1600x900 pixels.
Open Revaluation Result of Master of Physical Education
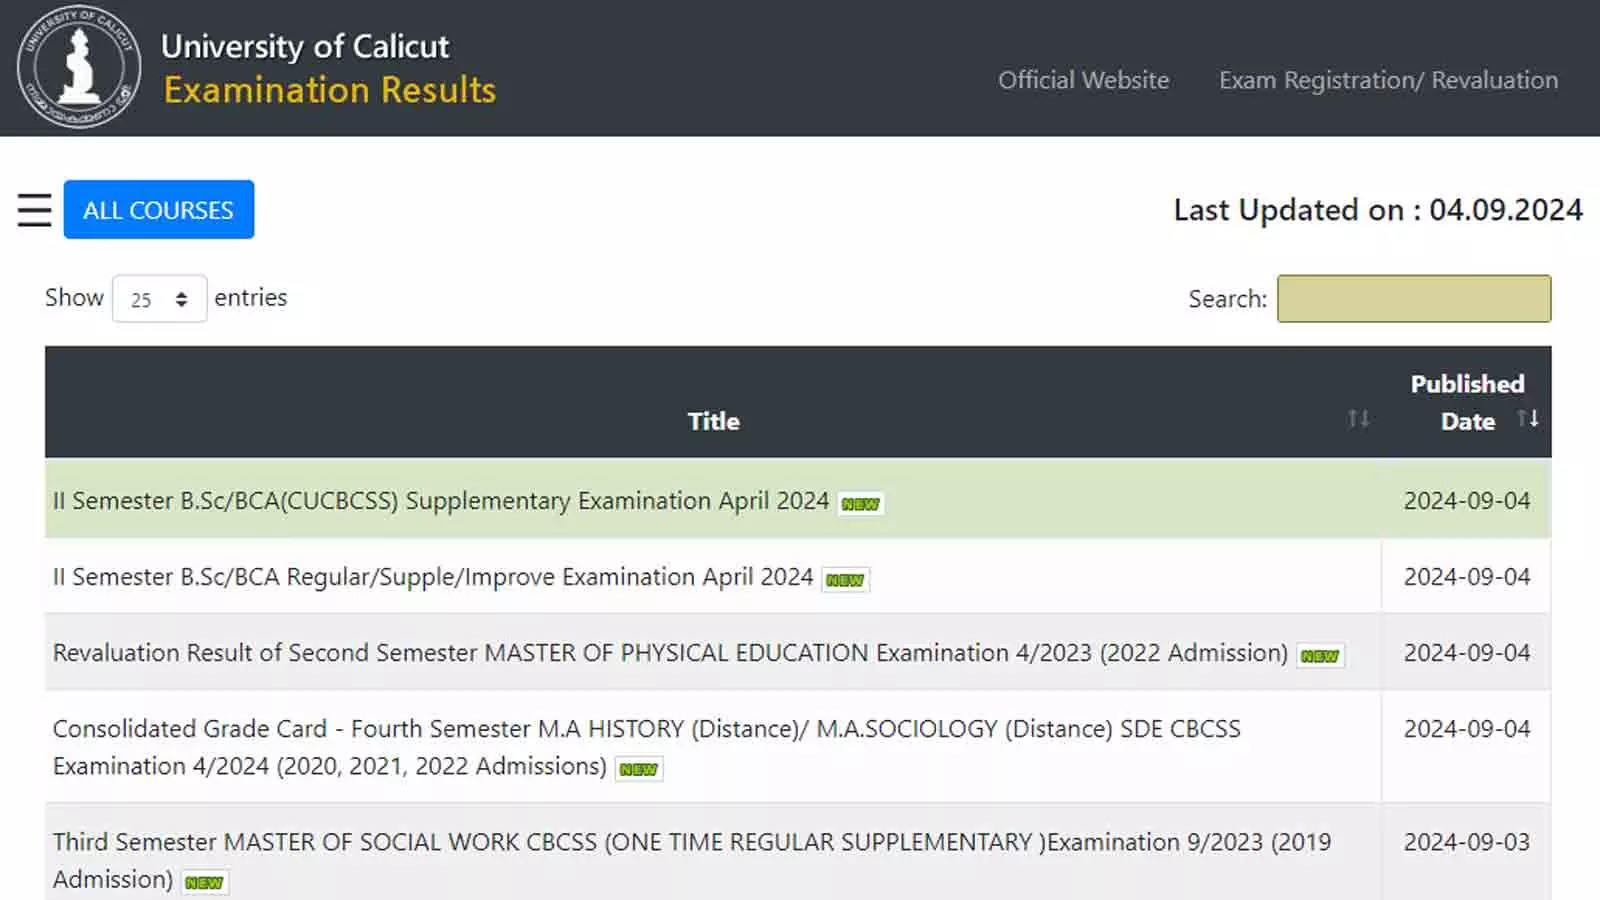tap(670, 653)
